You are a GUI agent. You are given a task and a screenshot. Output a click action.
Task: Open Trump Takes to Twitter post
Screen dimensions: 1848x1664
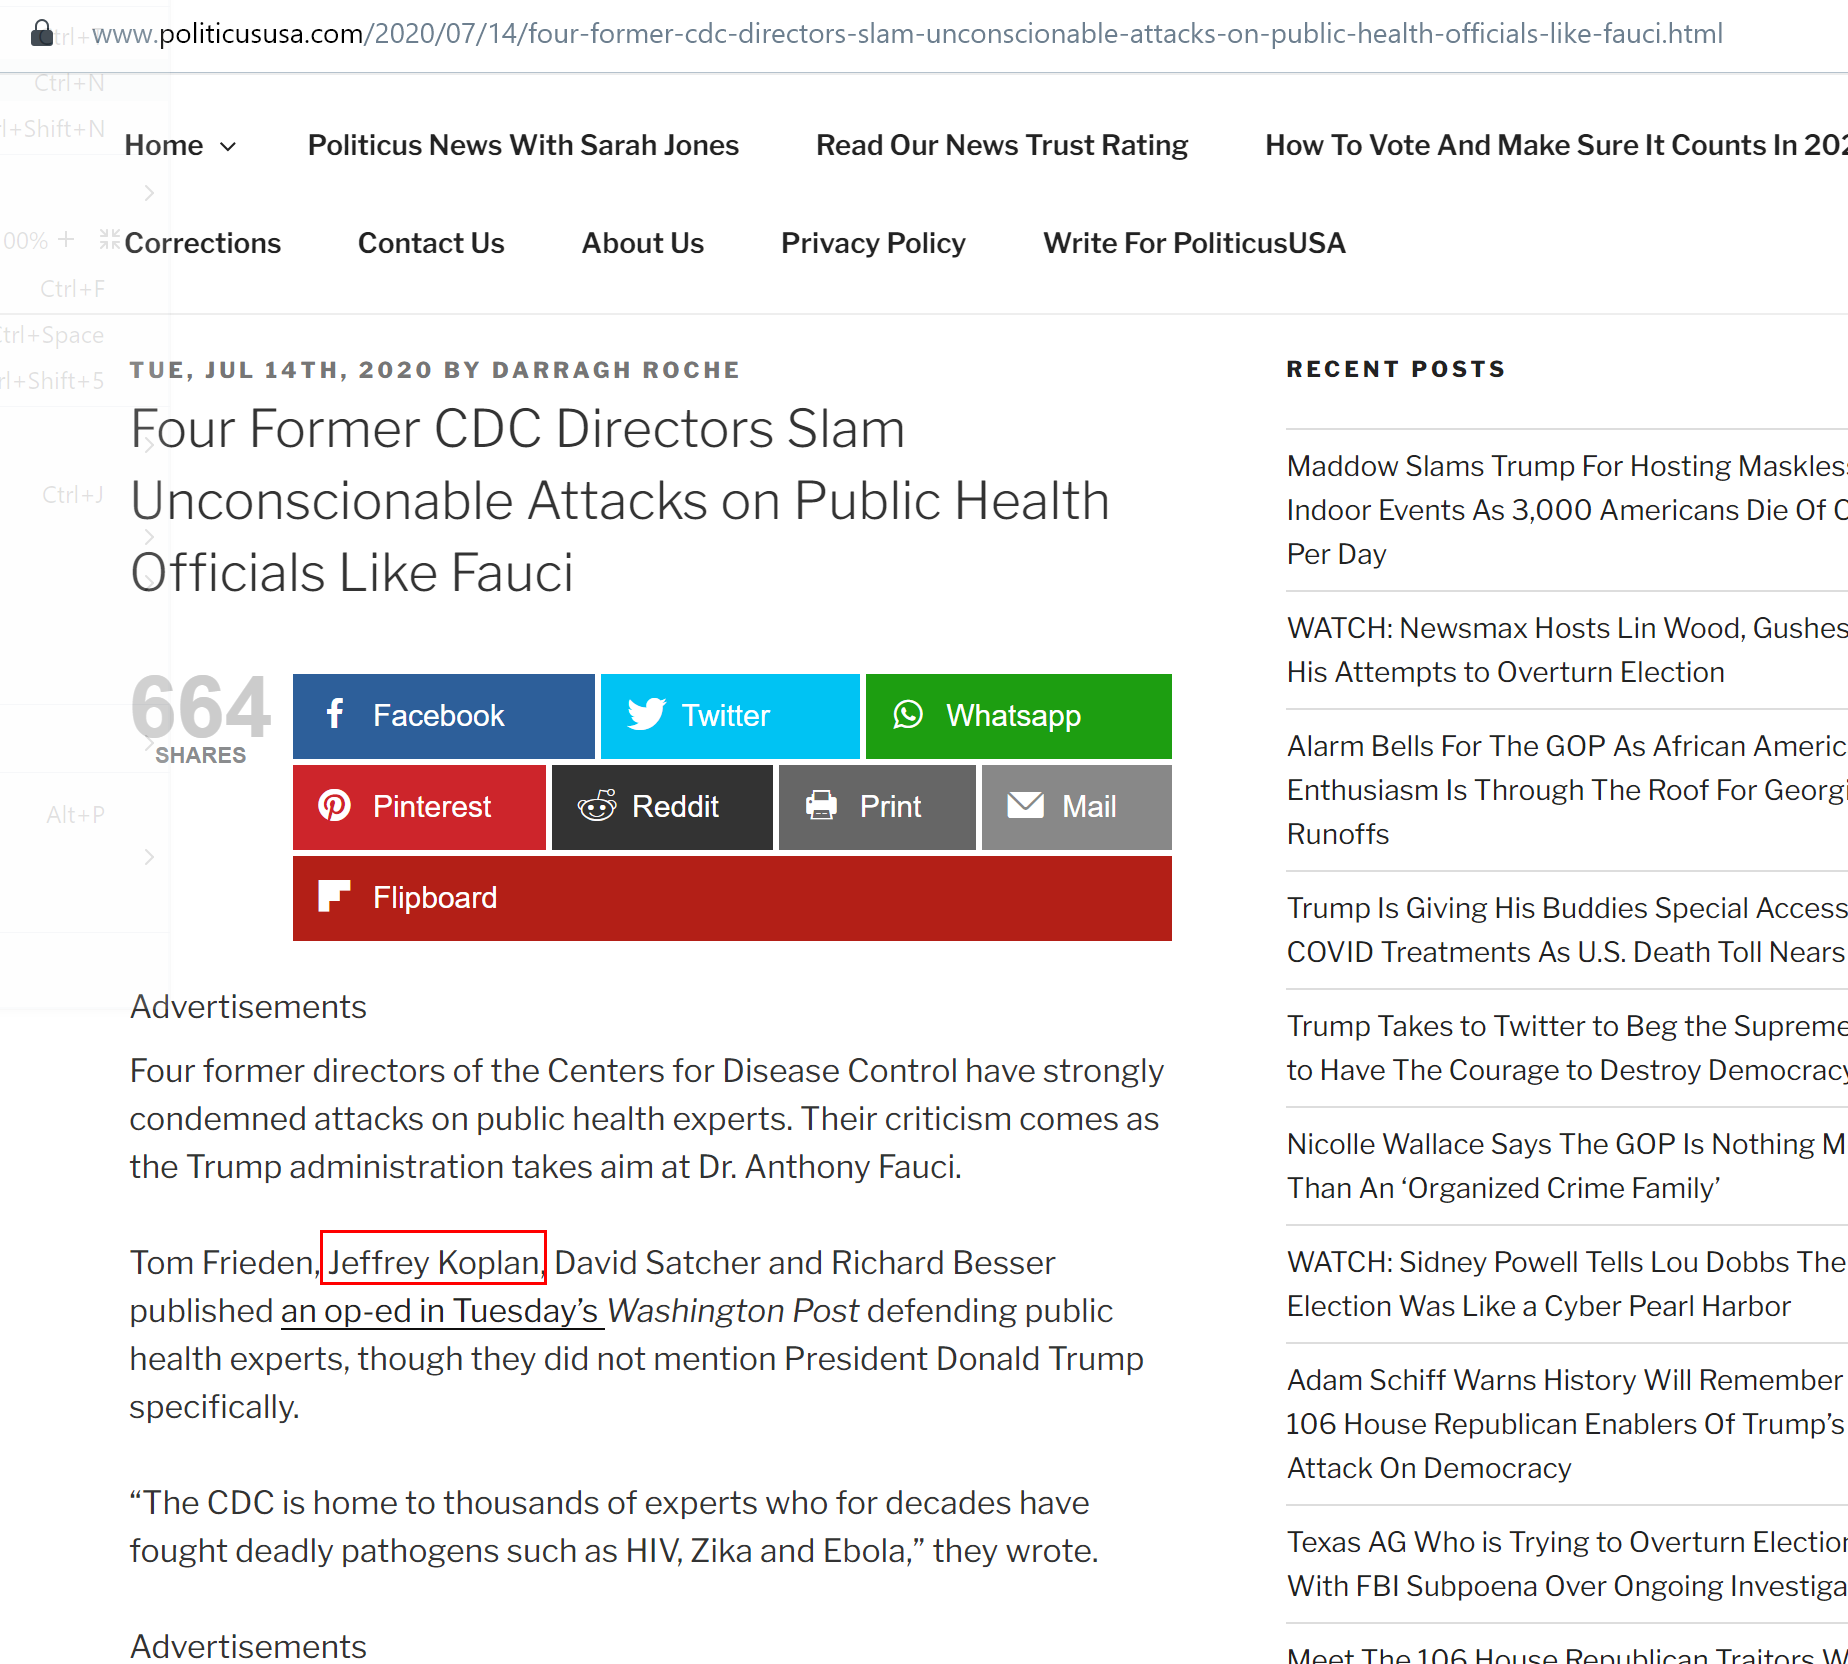1567,1048
